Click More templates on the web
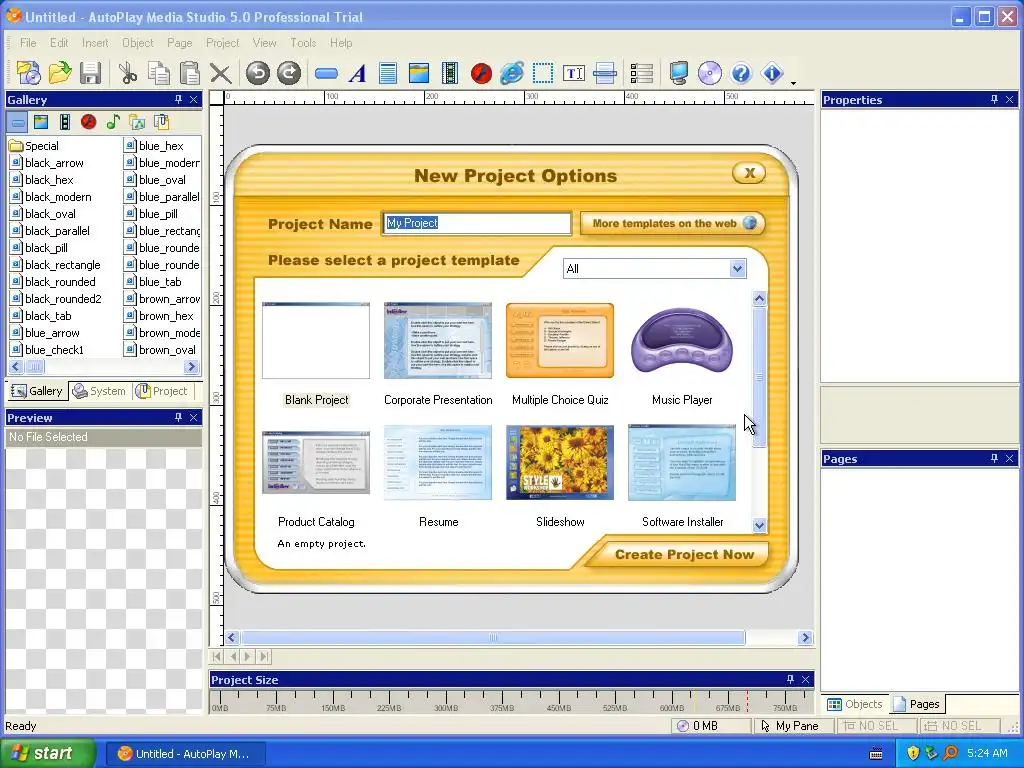 point(673,223)
